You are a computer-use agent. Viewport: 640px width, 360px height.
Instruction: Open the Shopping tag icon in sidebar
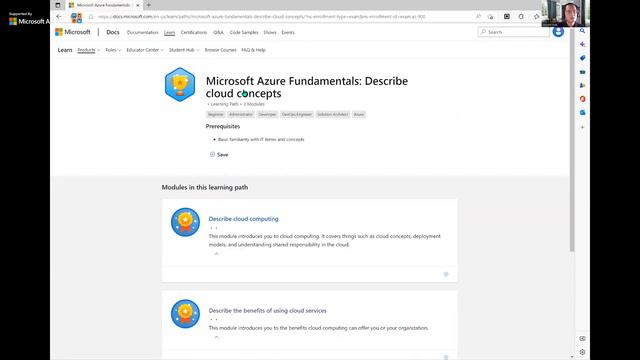coord(582,58)
